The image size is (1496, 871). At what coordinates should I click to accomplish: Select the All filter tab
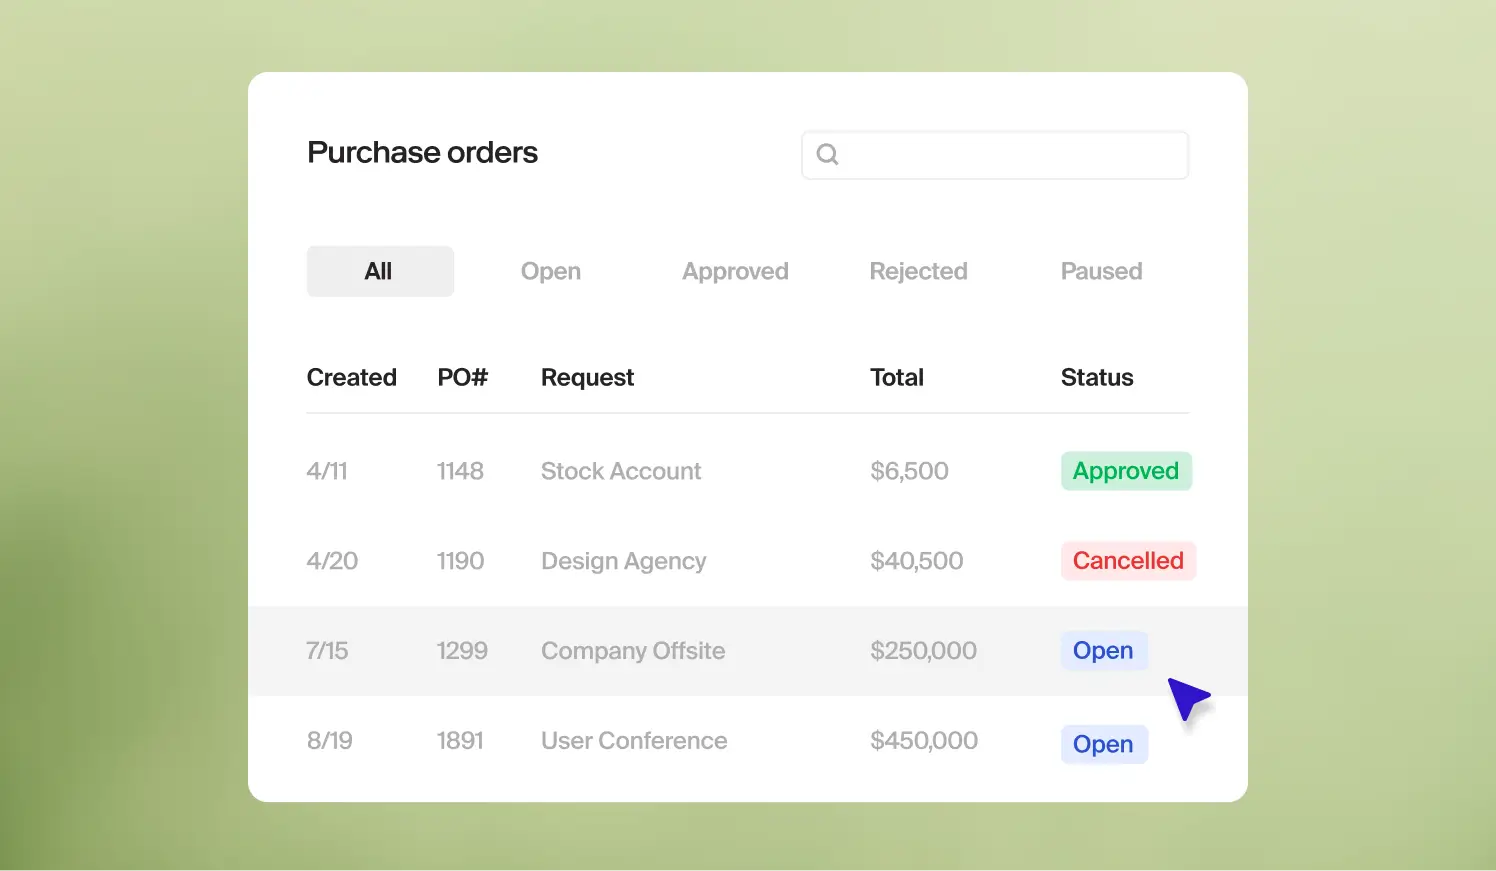point(379,270)
